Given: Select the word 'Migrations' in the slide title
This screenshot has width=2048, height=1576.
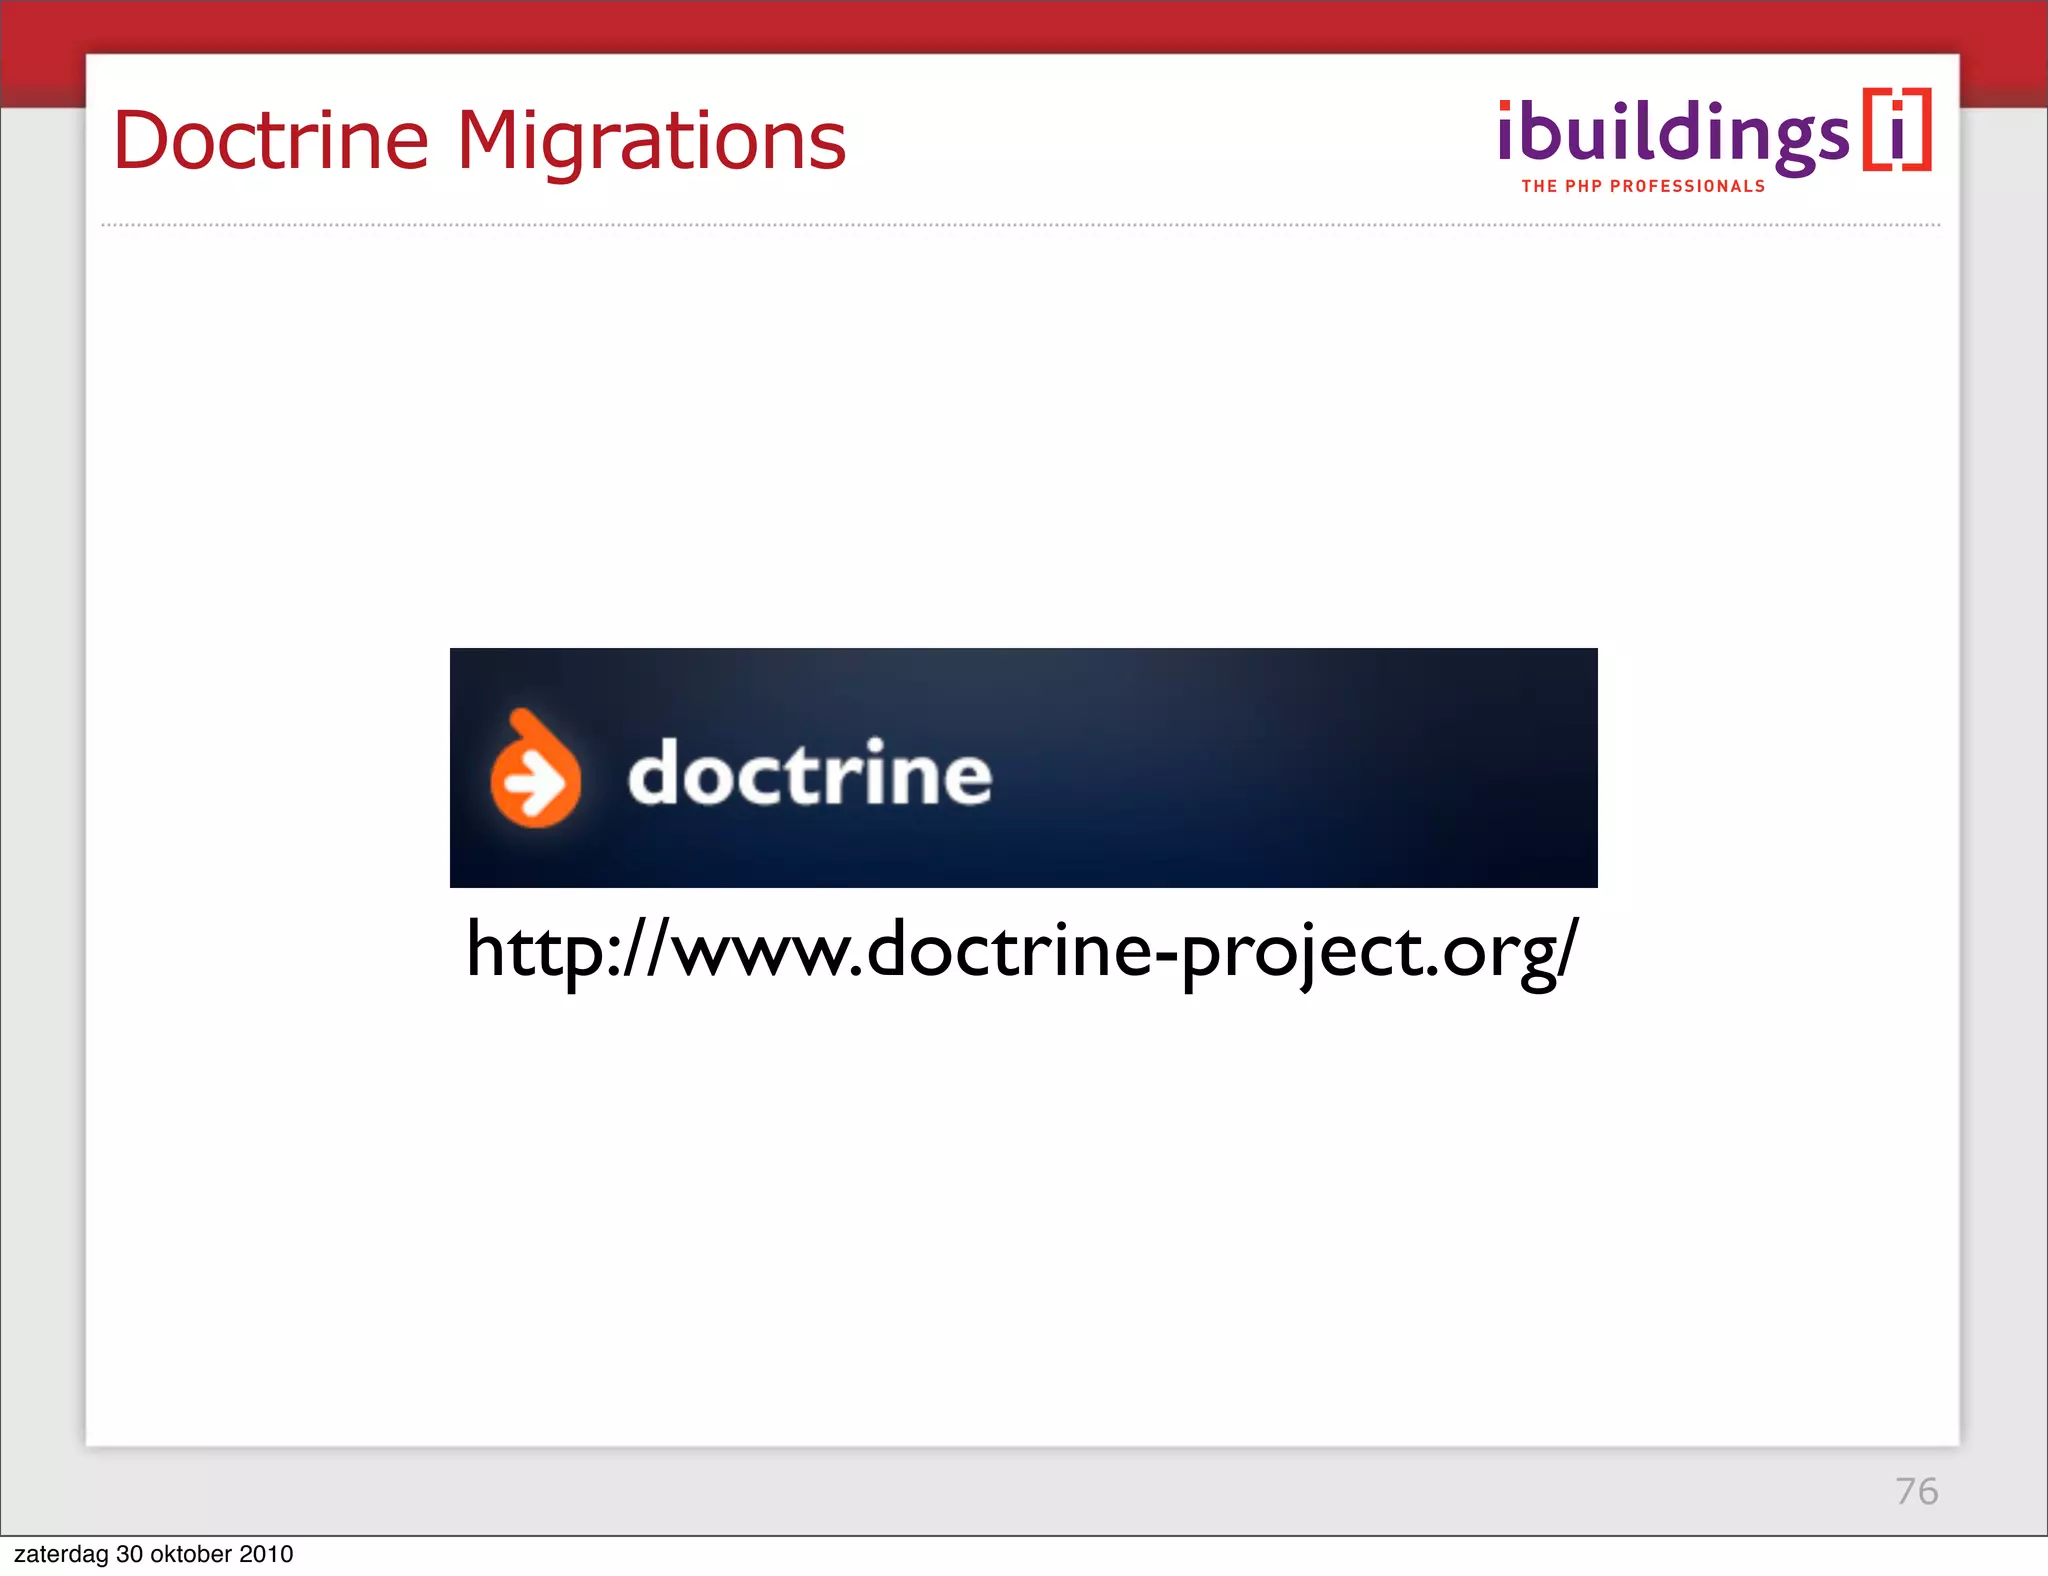Looking at the screenshot, I should click(x=651, y=140).
